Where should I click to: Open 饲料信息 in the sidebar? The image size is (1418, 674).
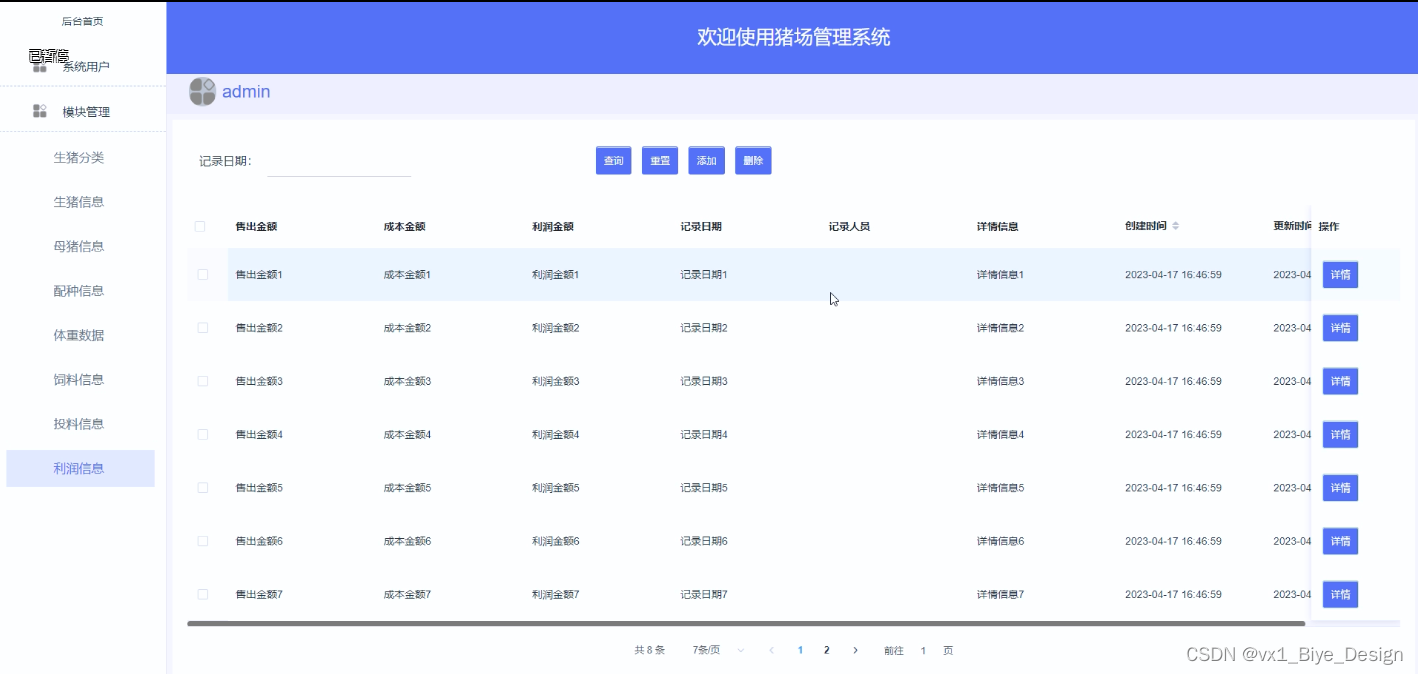click(x=79, y=379)
